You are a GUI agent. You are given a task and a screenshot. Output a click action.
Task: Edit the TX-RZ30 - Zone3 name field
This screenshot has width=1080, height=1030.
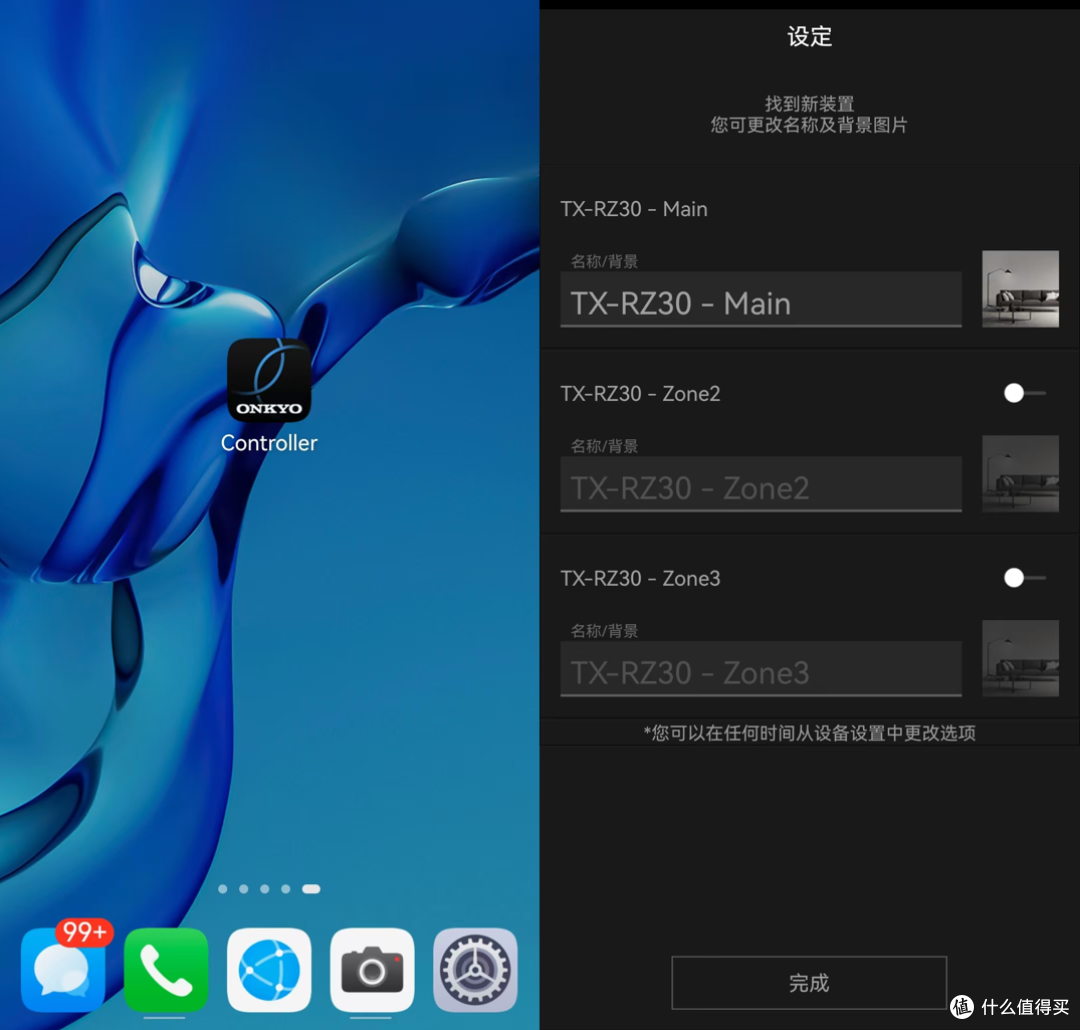pos(761,669)
